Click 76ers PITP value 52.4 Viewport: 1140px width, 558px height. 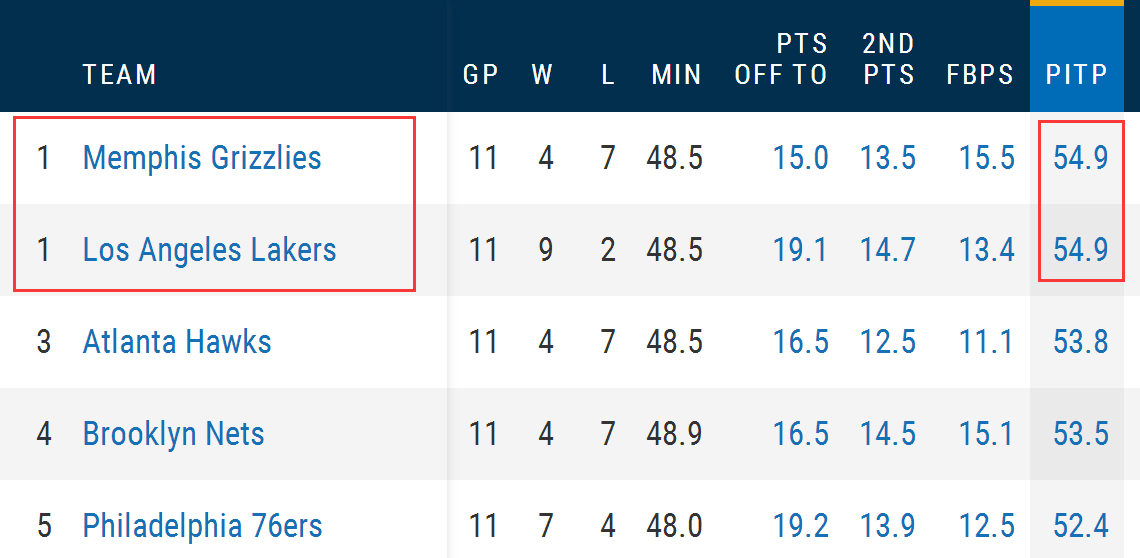(x=1080, y=525)
